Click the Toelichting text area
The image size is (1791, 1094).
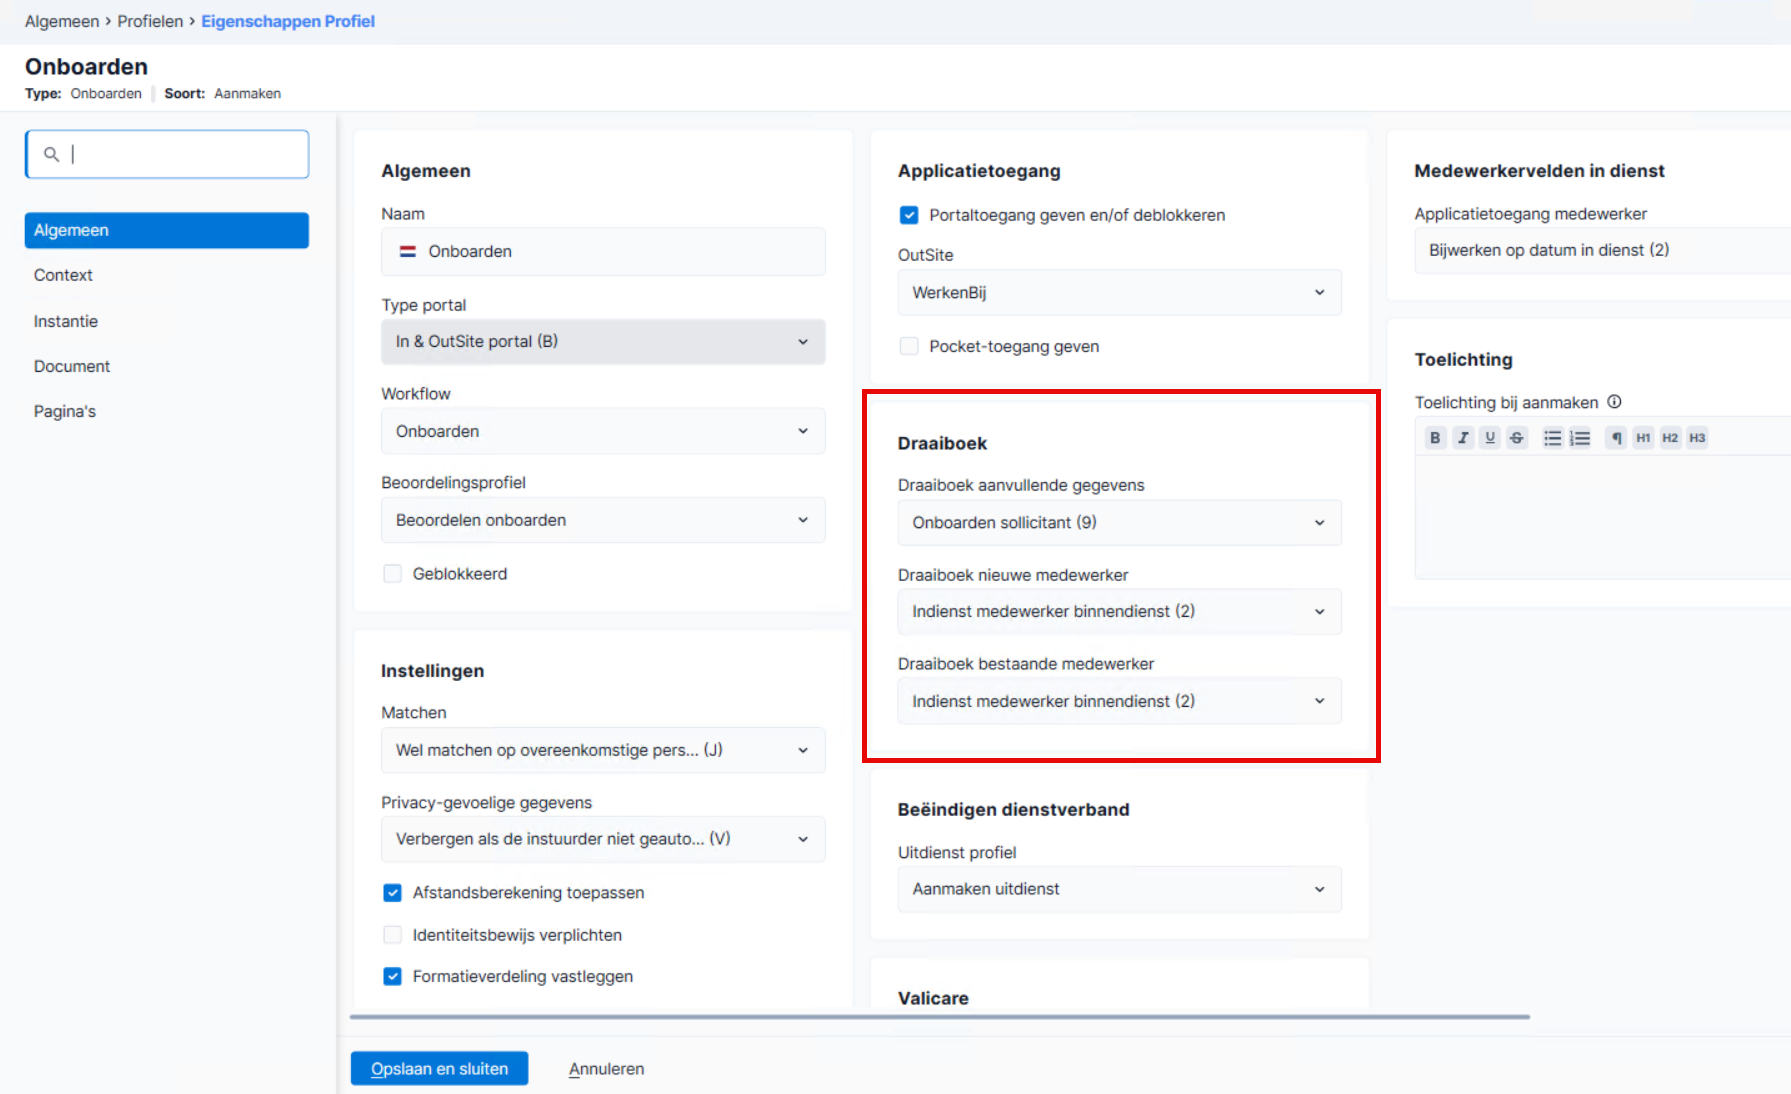[x=1602, y=517]
